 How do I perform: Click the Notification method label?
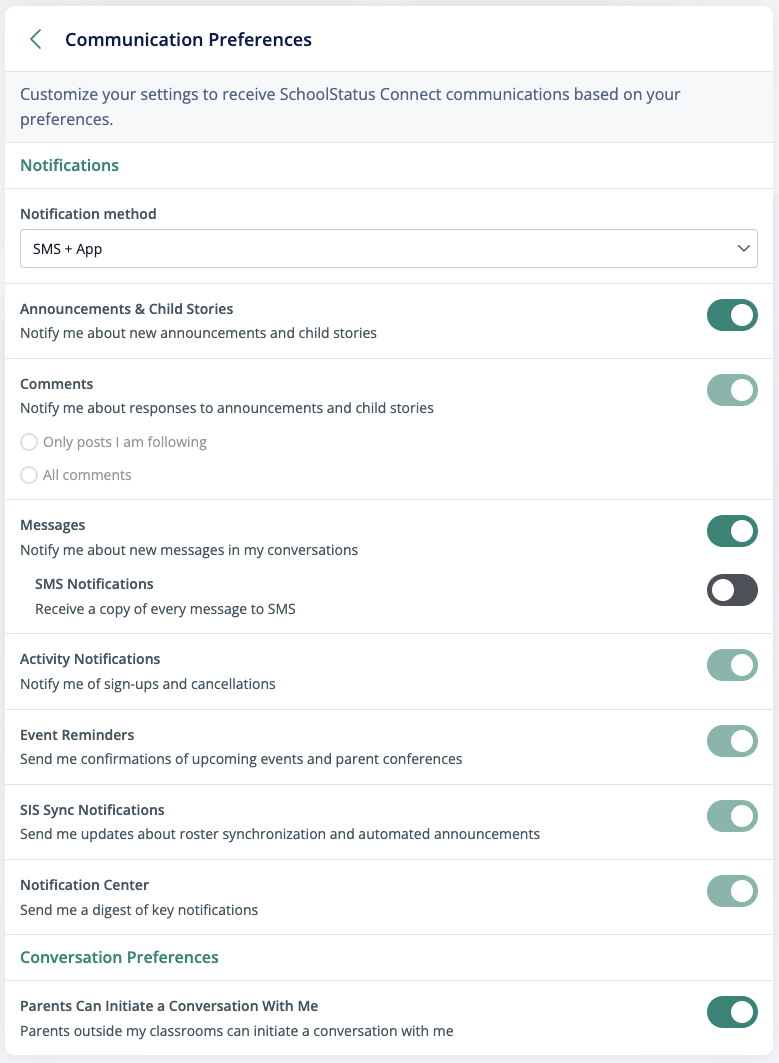(88, 214)
